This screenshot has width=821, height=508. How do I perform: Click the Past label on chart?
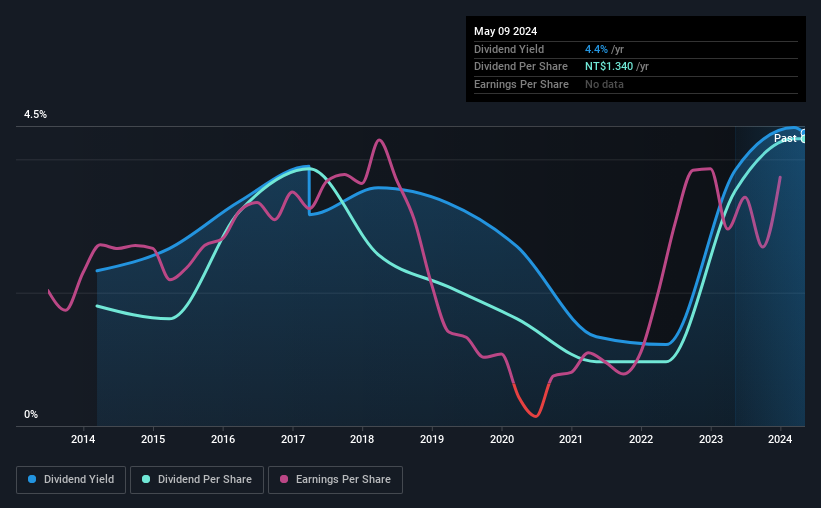tap(785, 138)
